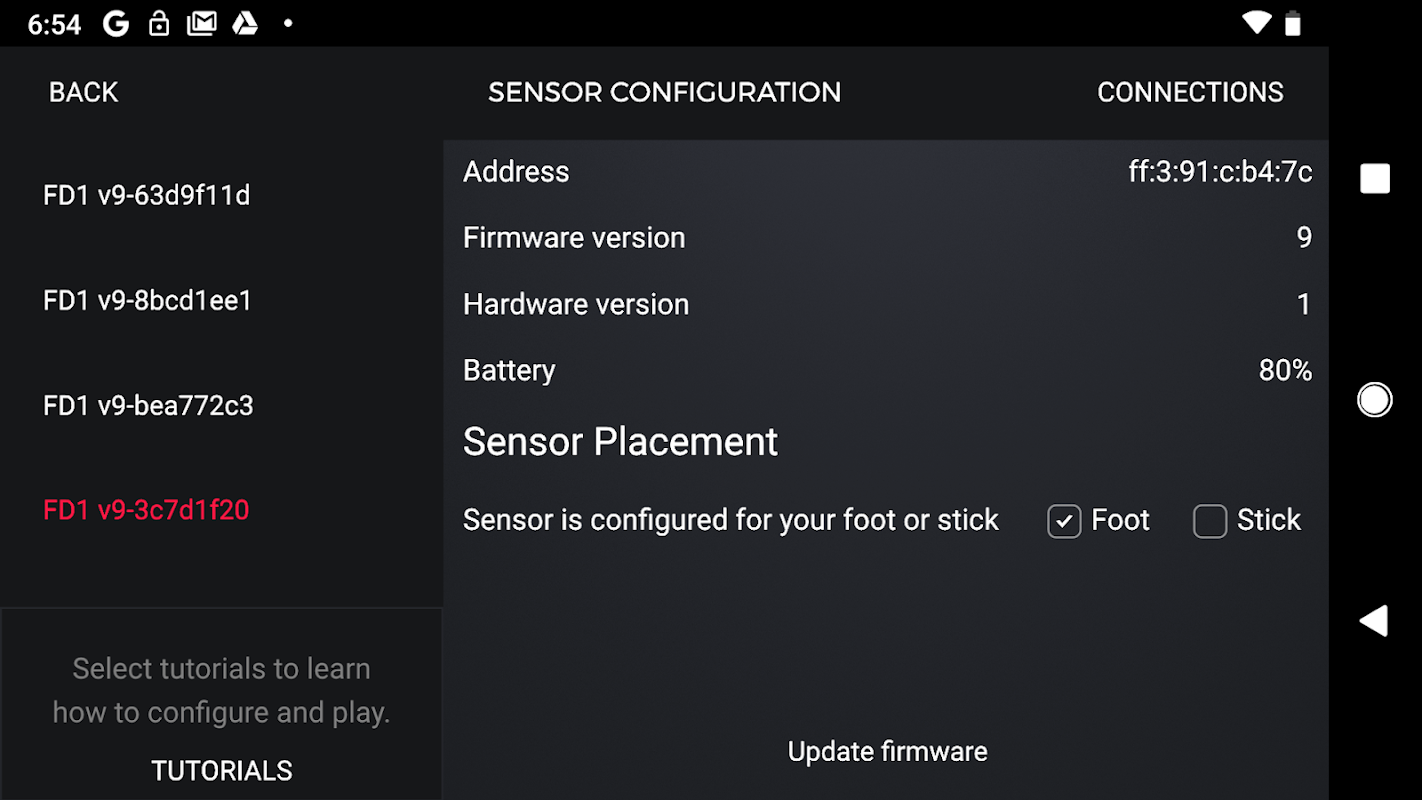Select sensor FD1 v9-8bcd1ee1
1422x800 pixels.
tap(148, 301)
